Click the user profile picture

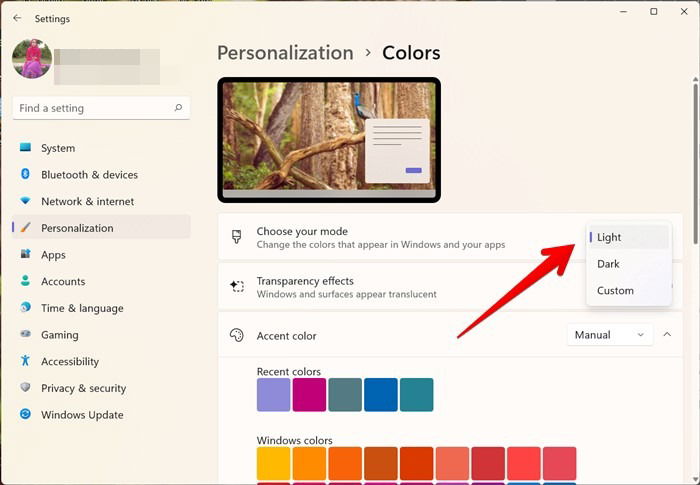(32, 59)
